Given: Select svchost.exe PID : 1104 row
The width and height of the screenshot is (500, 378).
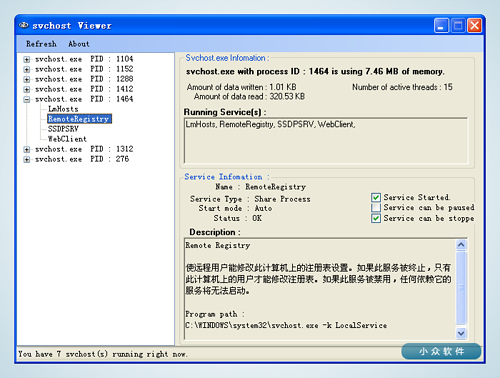Looking at the screenshot, I should (84, 59).
